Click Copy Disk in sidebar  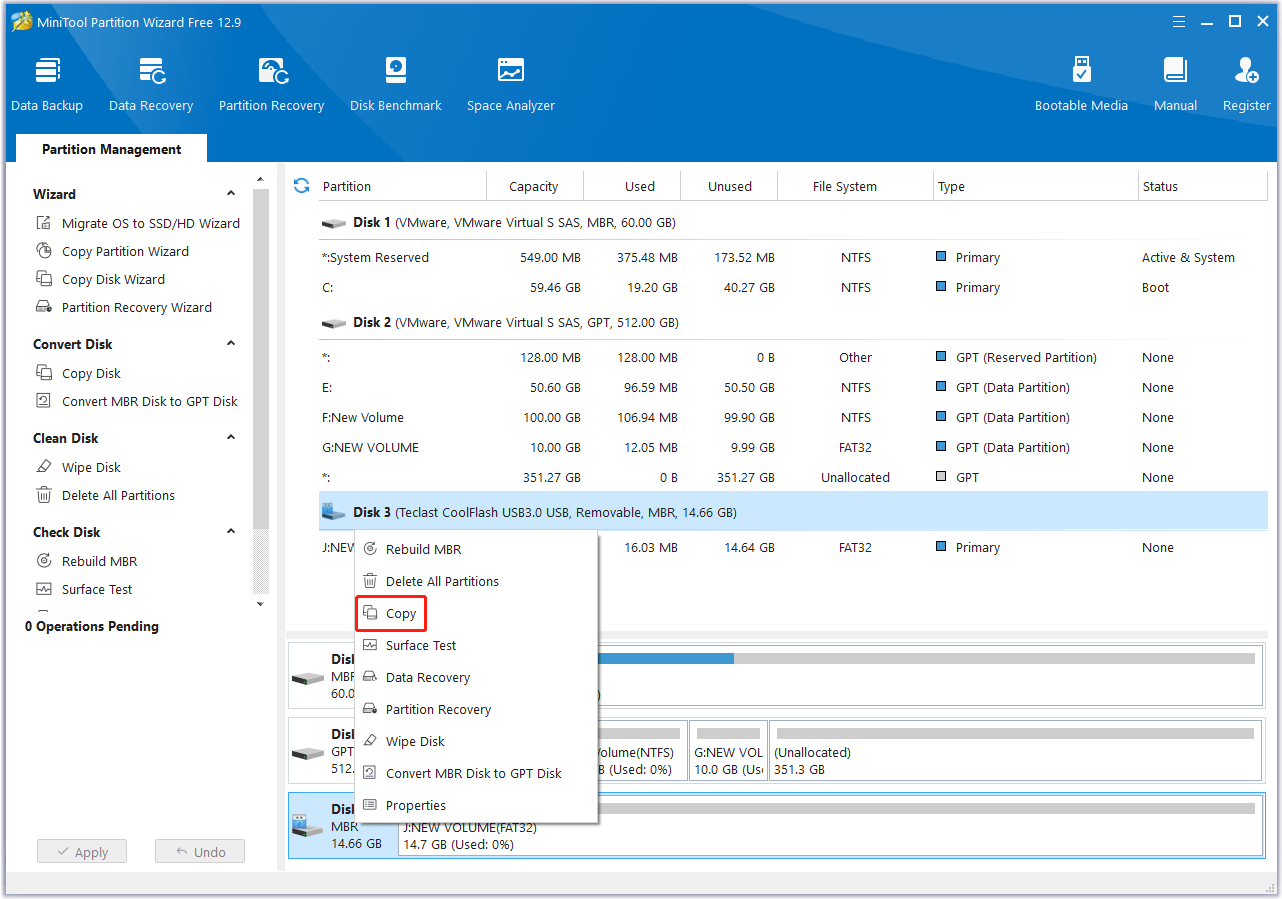tap(78, 373)
